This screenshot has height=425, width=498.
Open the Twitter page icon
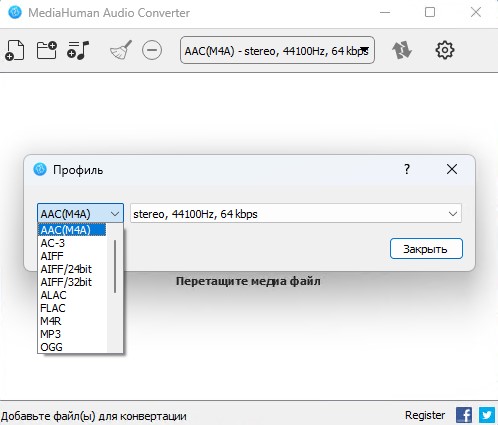pos(487,415)
